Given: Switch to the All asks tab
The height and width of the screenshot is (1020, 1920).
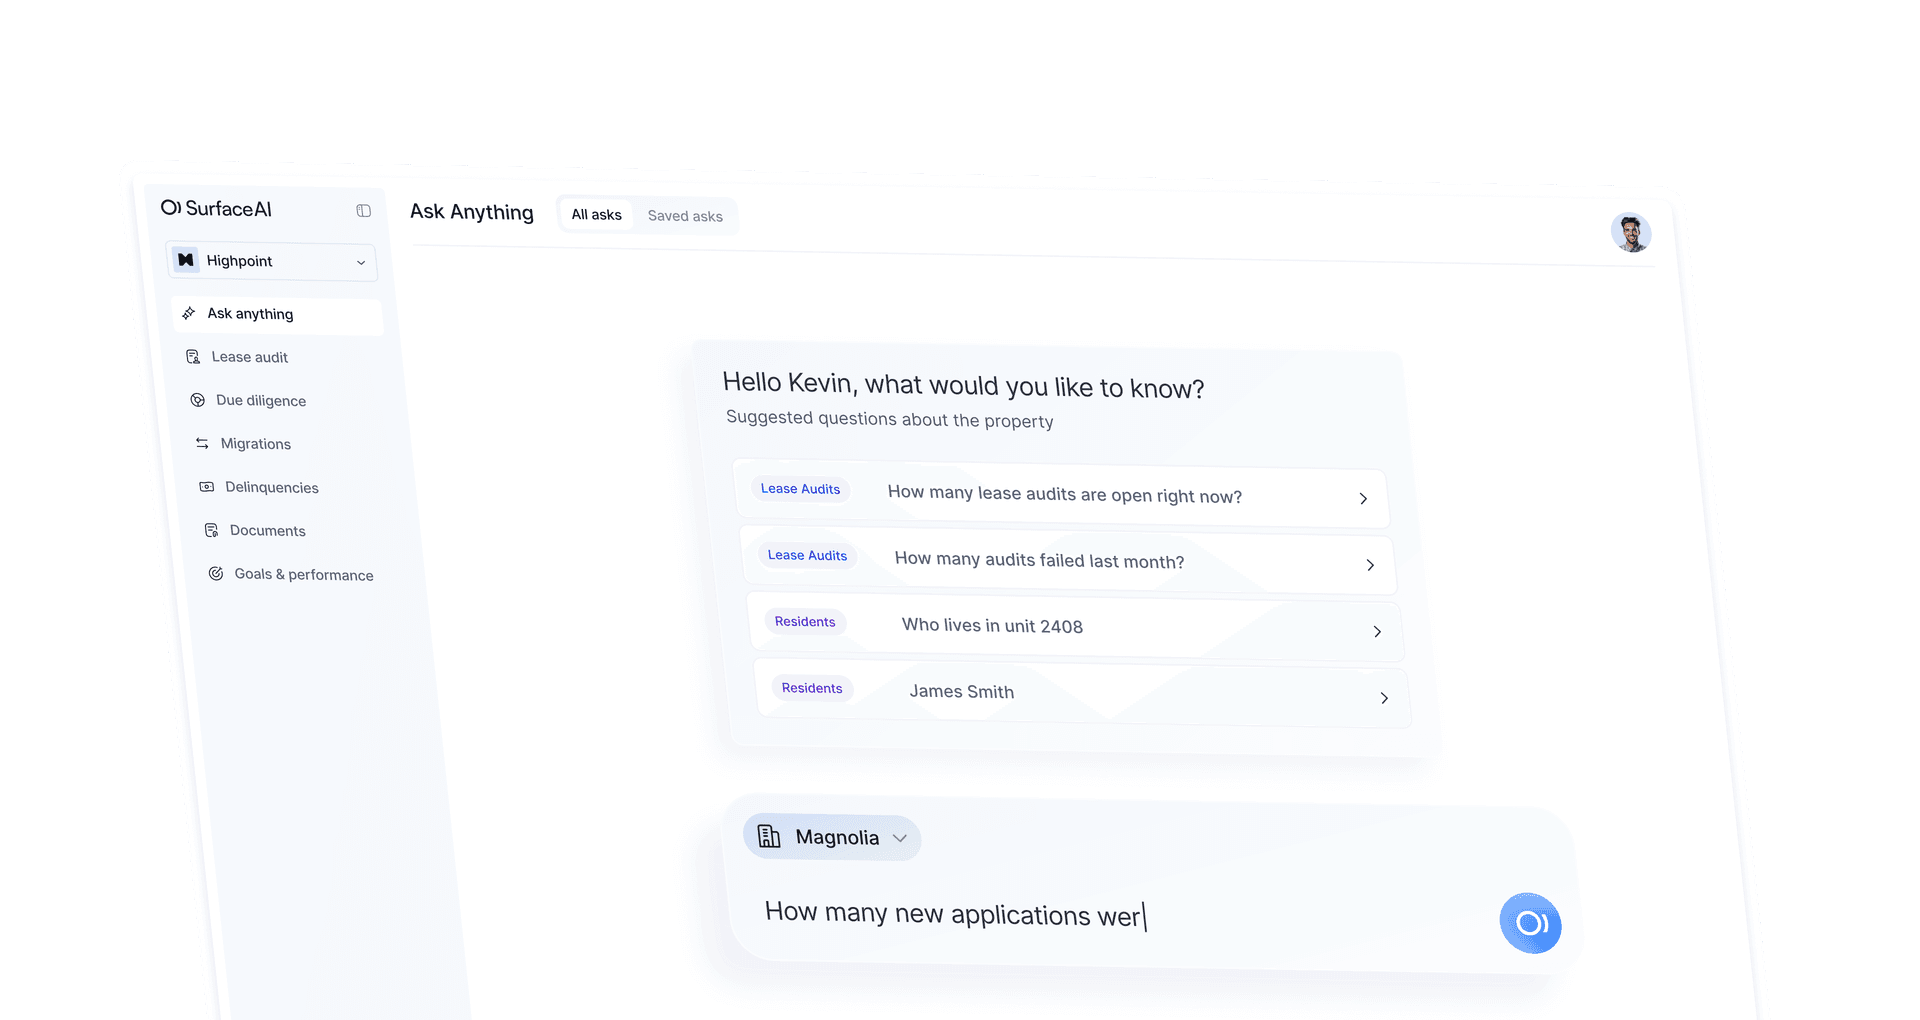Looking at the screenshot, I should [x=596, y=215].
